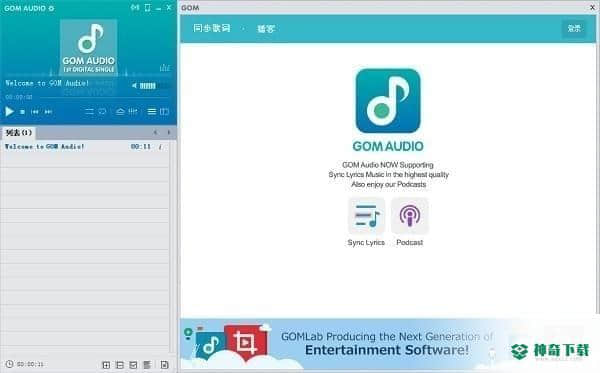Stop playback with the Stop button

pos(23,112)
